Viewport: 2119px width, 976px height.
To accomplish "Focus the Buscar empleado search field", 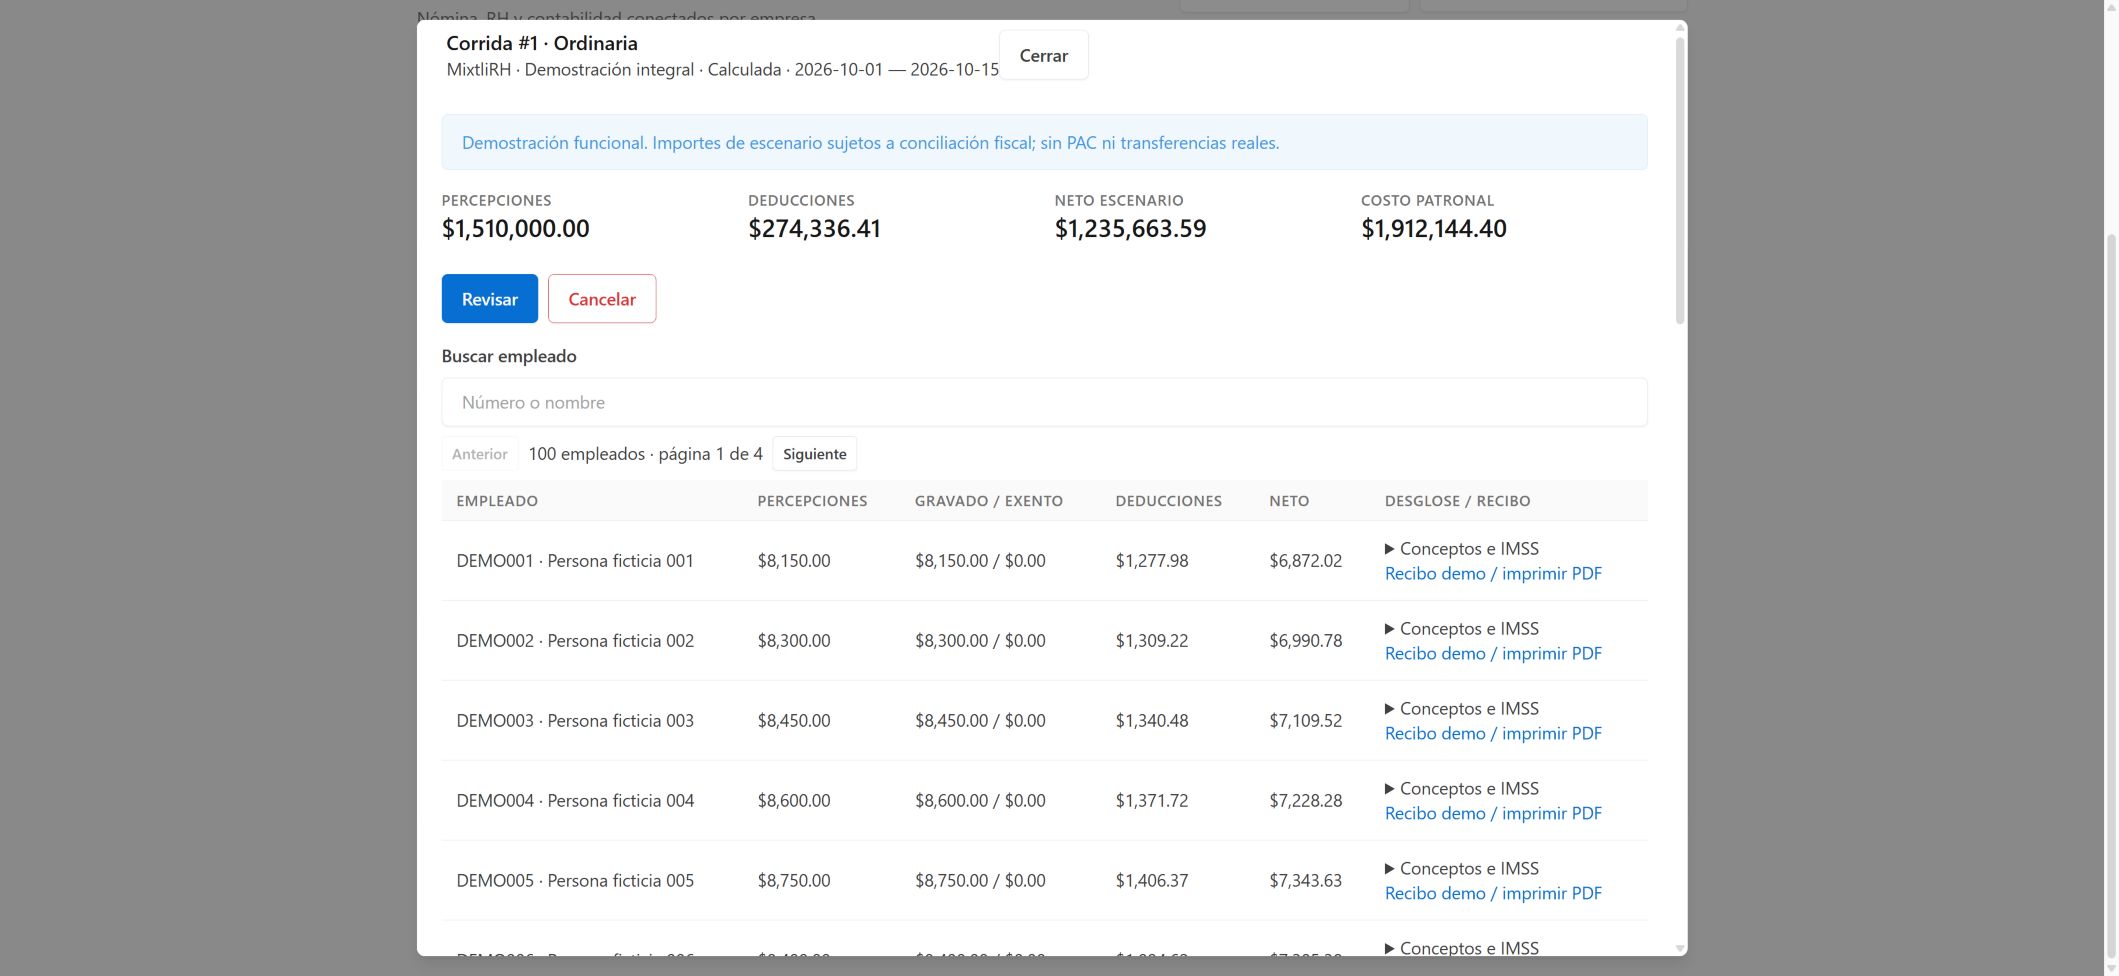I will point(1044,402).
